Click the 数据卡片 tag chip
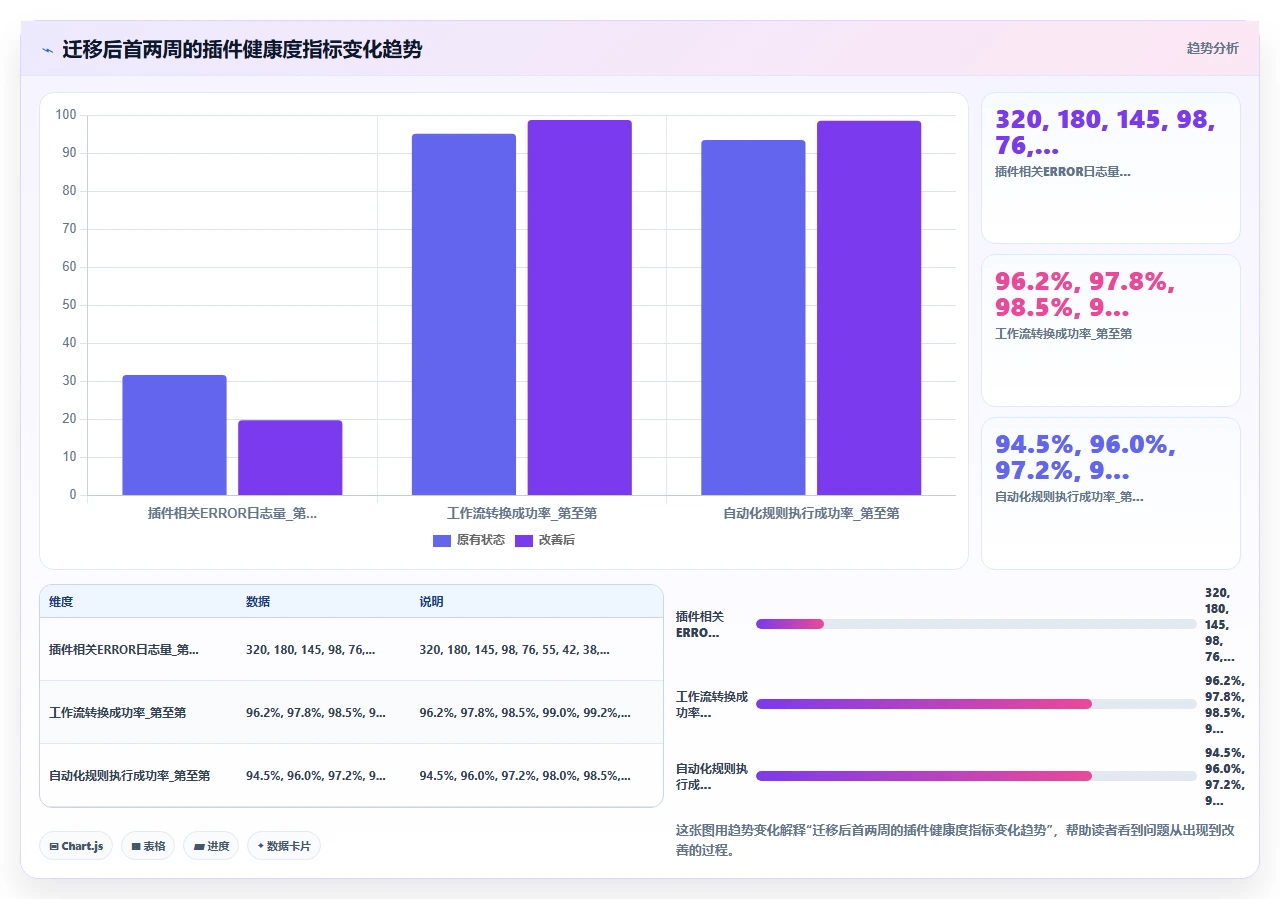 (x=284, y=846)
